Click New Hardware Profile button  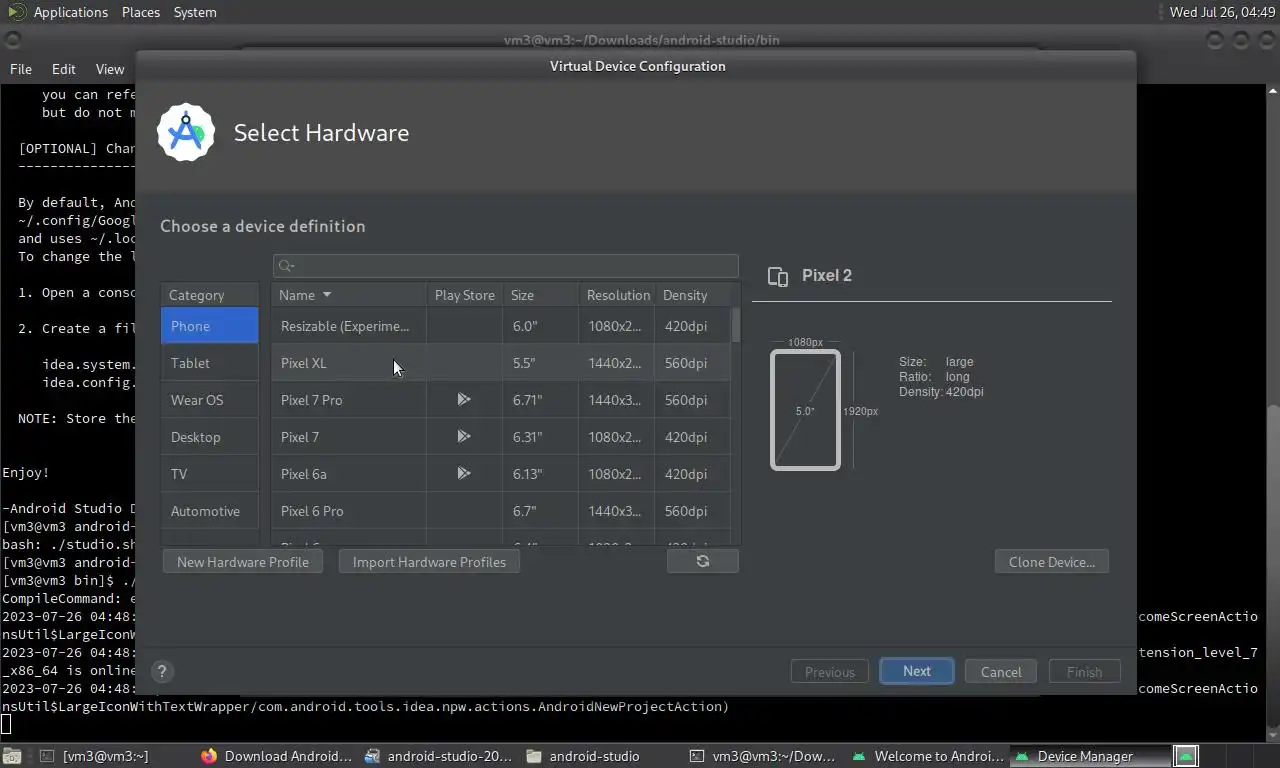(243, 561)
